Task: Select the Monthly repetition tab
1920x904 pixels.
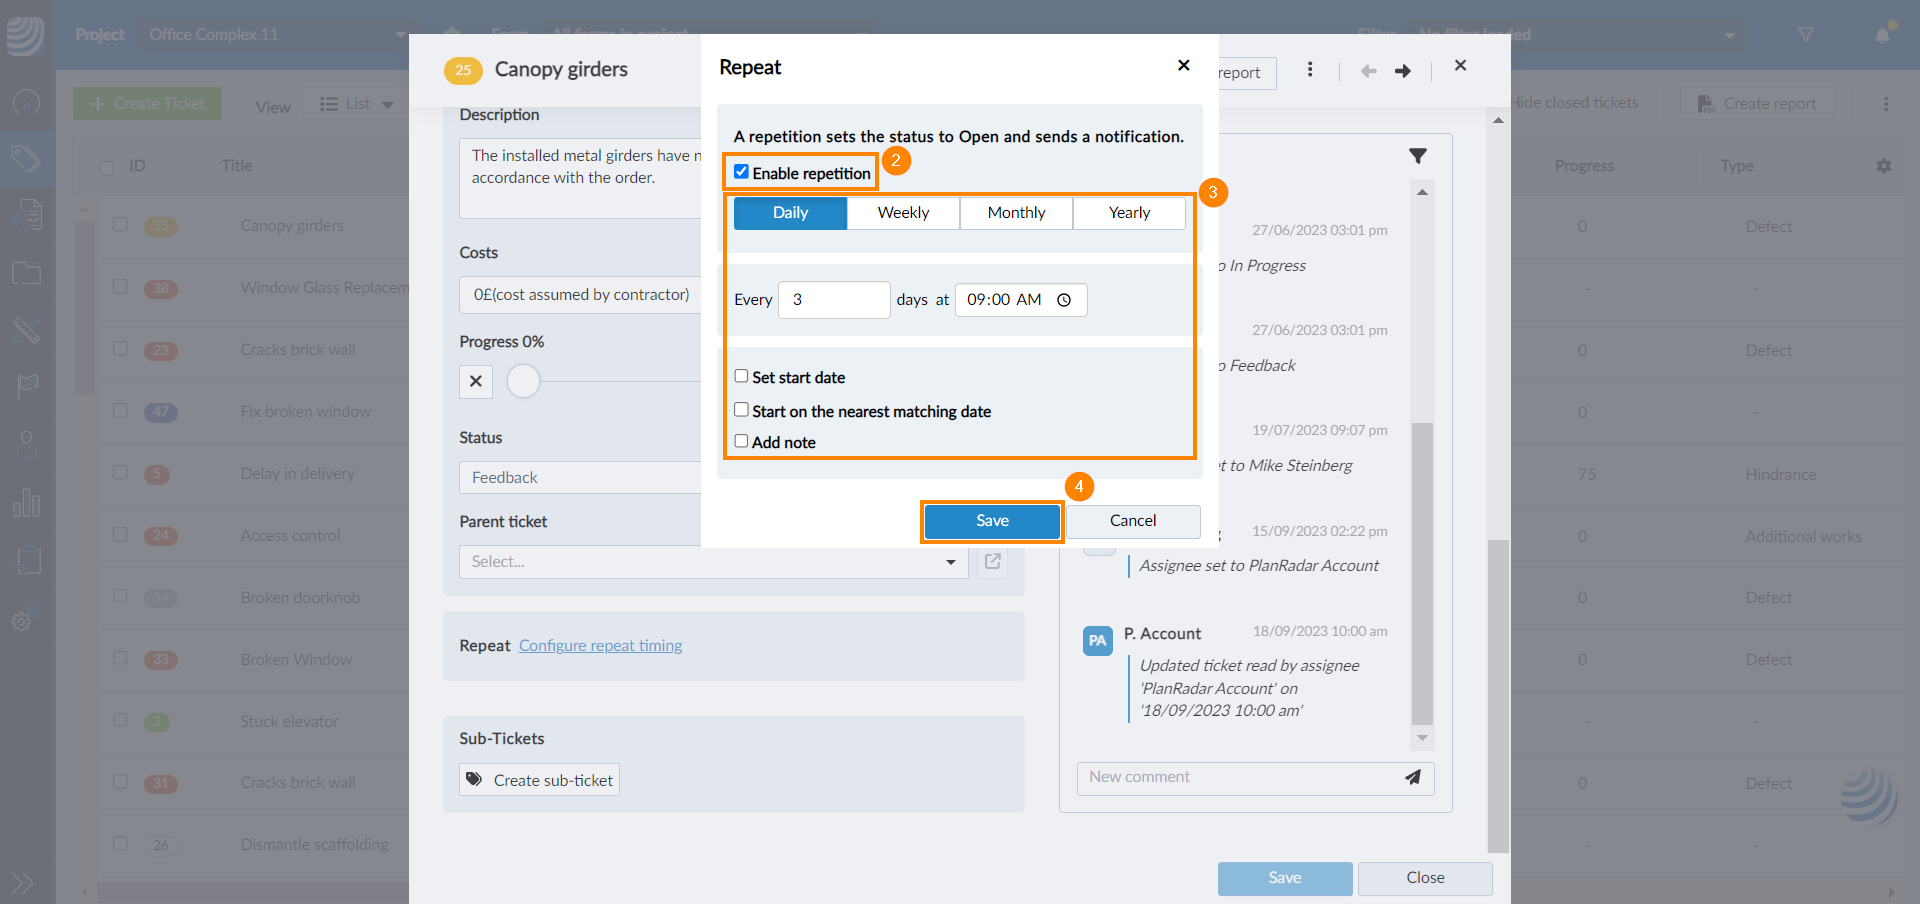Action: click(1016, 213)
